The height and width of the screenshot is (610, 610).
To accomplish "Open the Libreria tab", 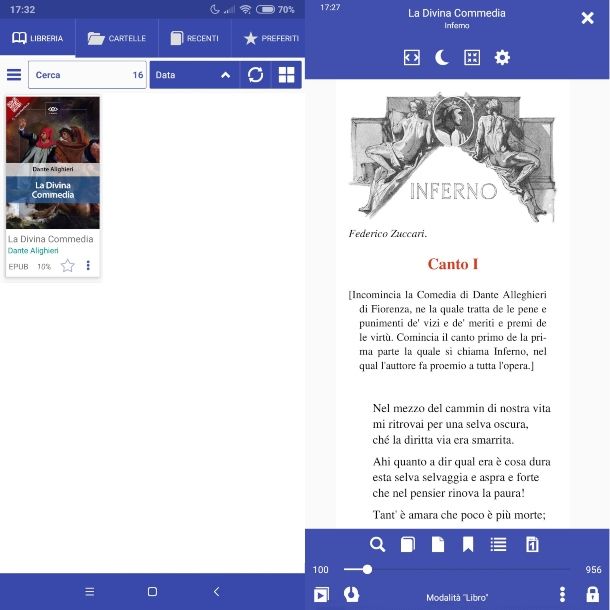I will 37,38.
